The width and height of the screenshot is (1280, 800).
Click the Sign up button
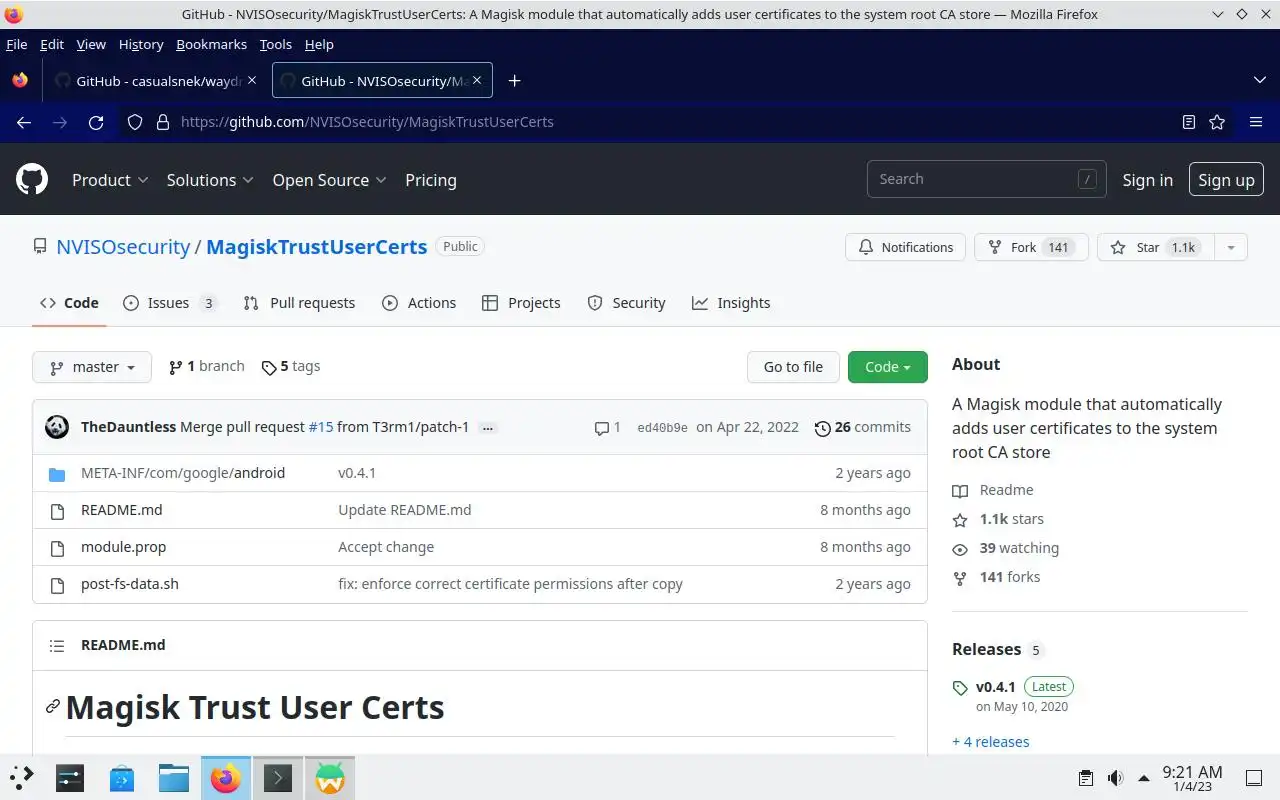(x=1226, y=180)
